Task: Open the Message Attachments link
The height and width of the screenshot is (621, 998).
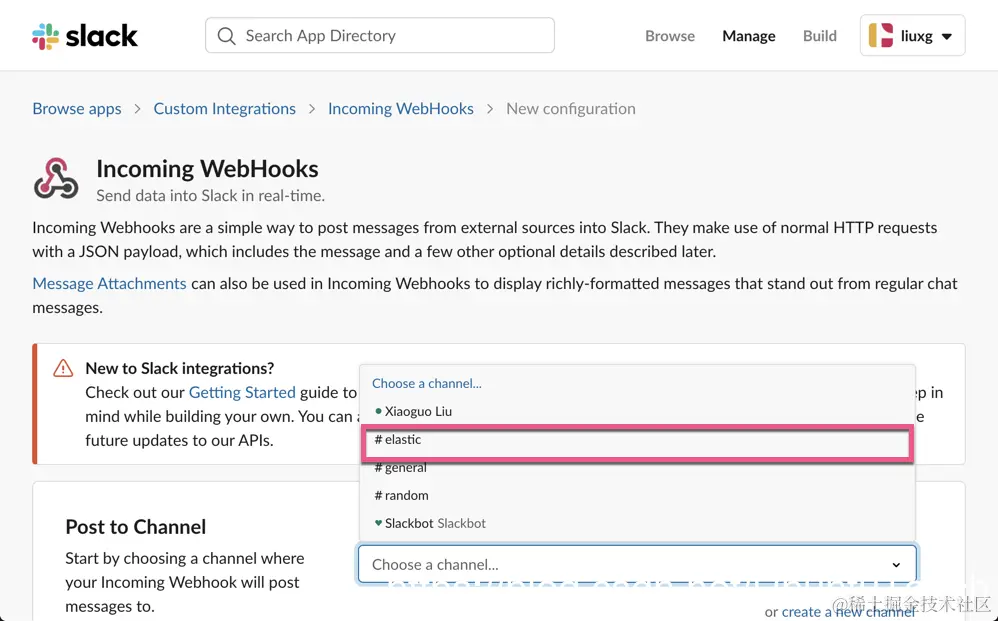Action: click(109, 283)
